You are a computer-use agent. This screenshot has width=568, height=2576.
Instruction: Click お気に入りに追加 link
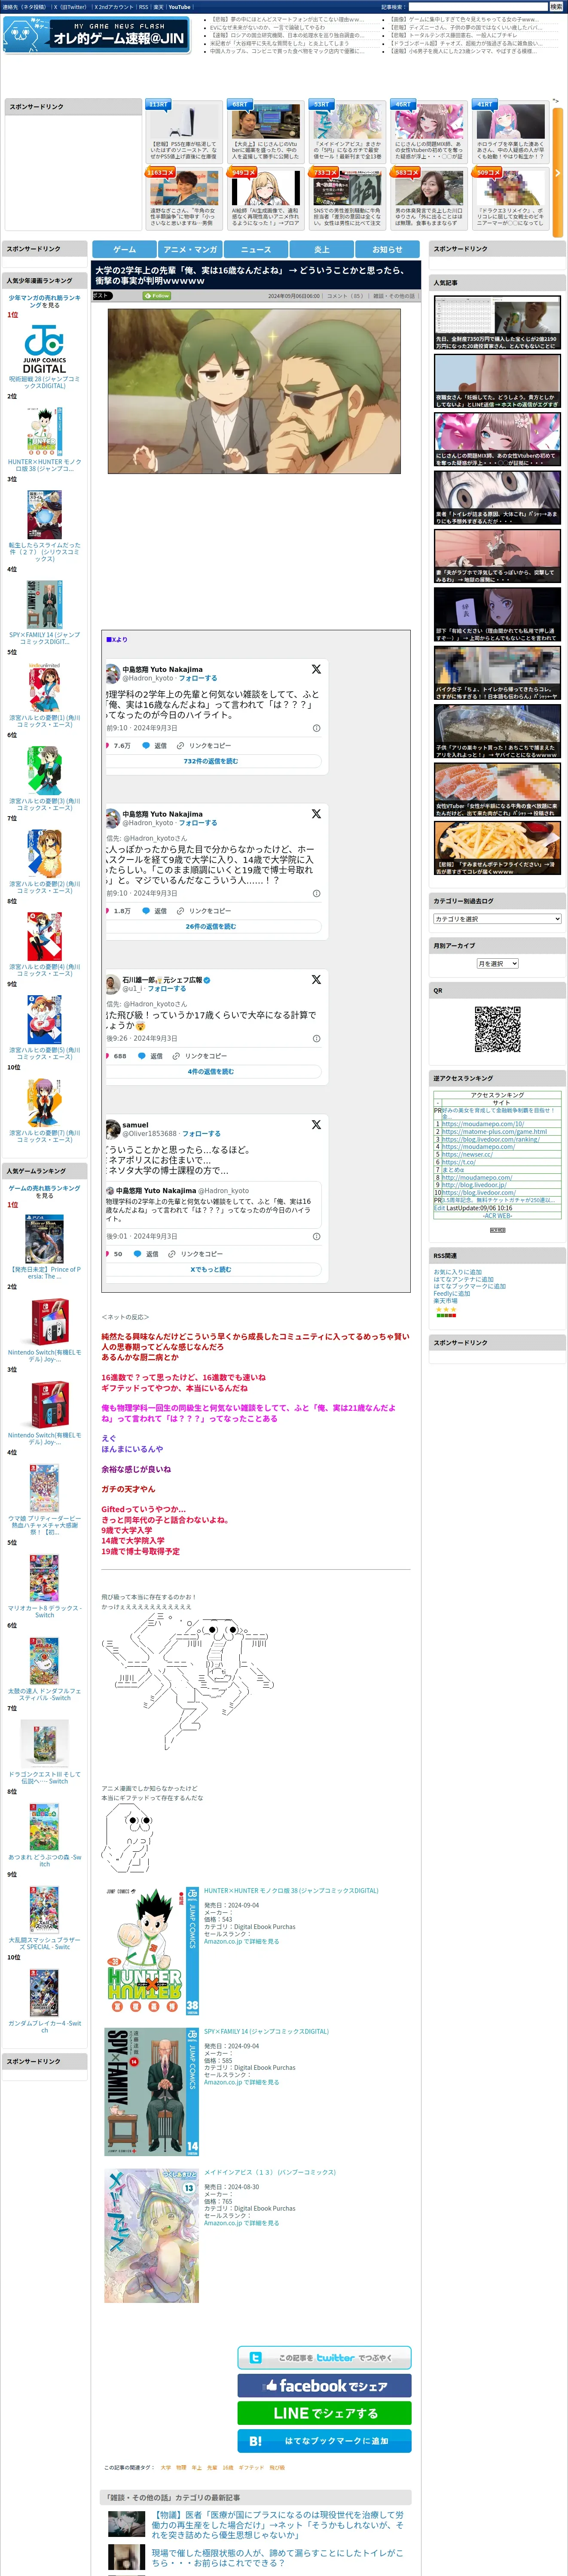coord(457,1272)
